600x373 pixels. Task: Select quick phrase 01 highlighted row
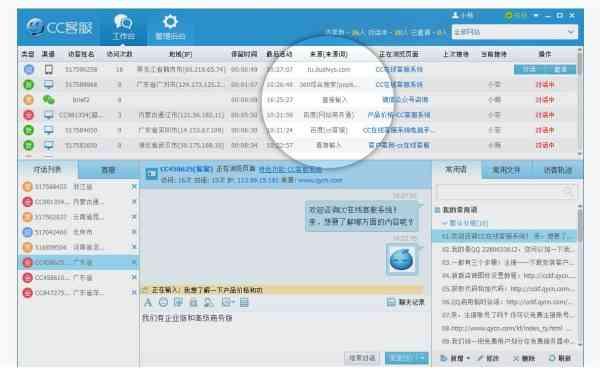[504, 236]
